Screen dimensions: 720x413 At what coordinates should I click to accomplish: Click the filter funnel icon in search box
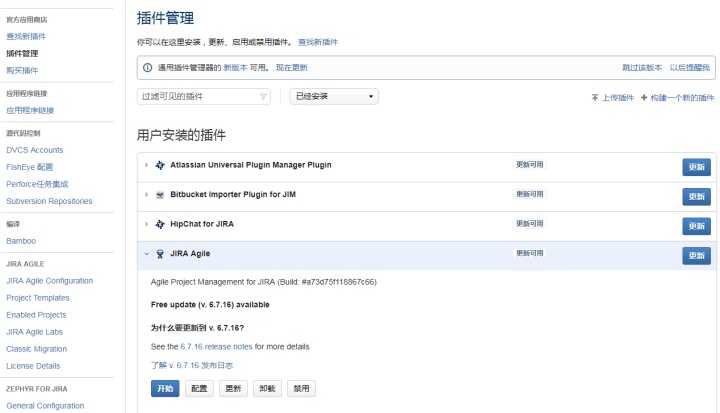(x=263, y=97)
